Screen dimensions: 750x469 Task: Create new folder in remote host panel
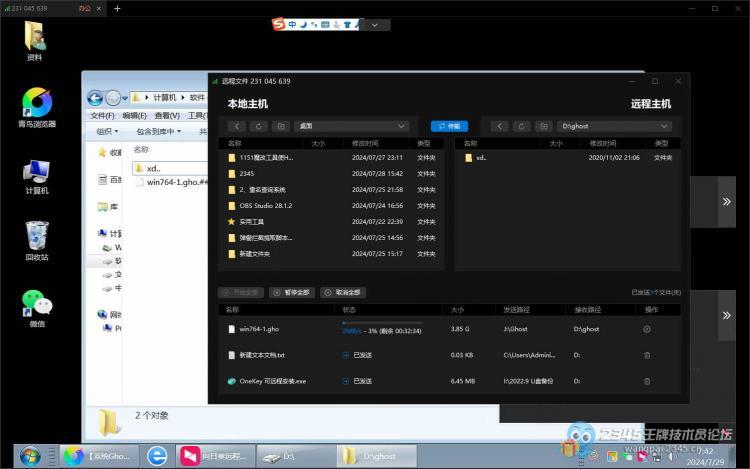[542, 127]
